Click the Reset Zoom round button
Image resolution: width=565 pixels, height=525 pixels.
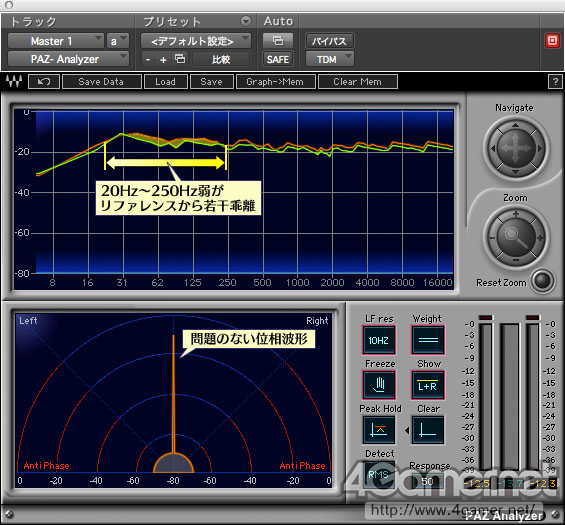[543, 280]
